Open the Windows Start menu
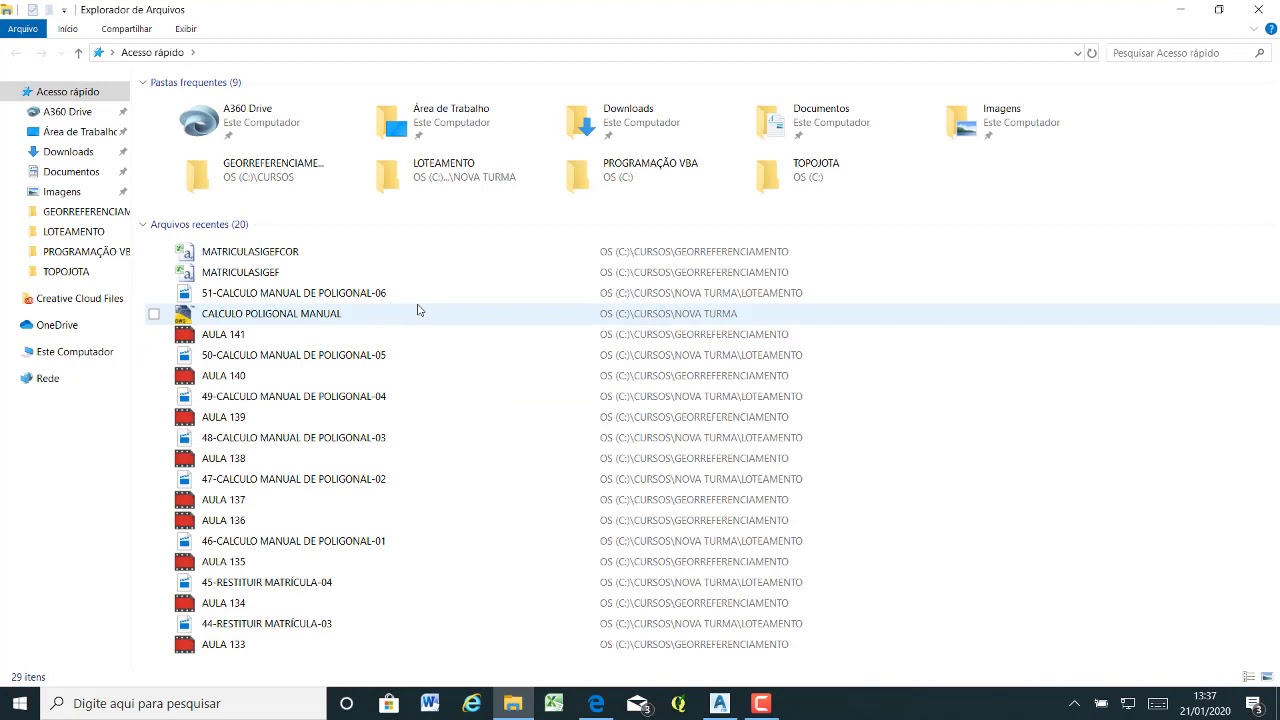Image resolution: width=1280 pixels, height=720 pixels. pyautogui.click(x=20, y=703)
